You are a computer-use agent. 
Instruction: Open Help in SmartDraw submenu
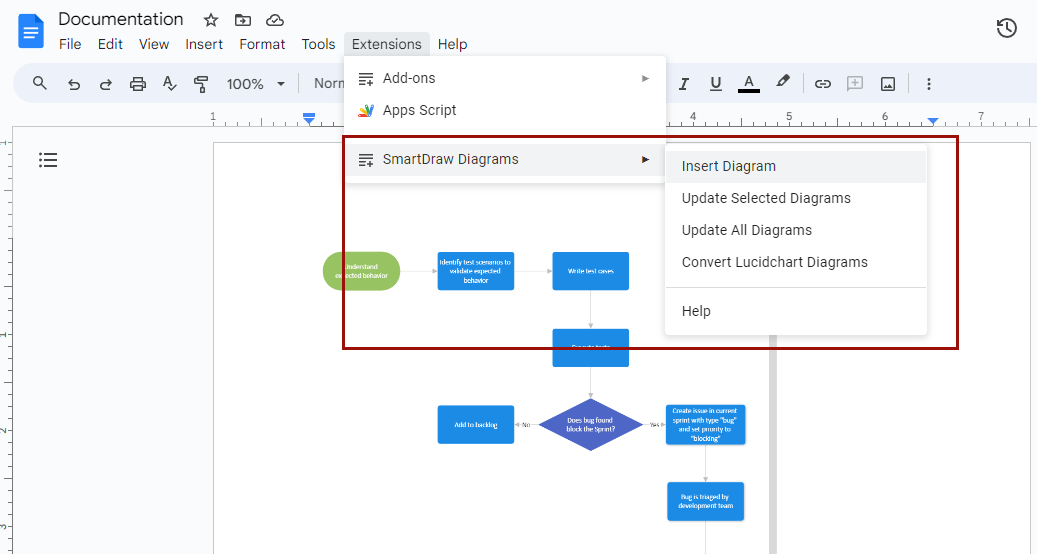pos(796,311)
